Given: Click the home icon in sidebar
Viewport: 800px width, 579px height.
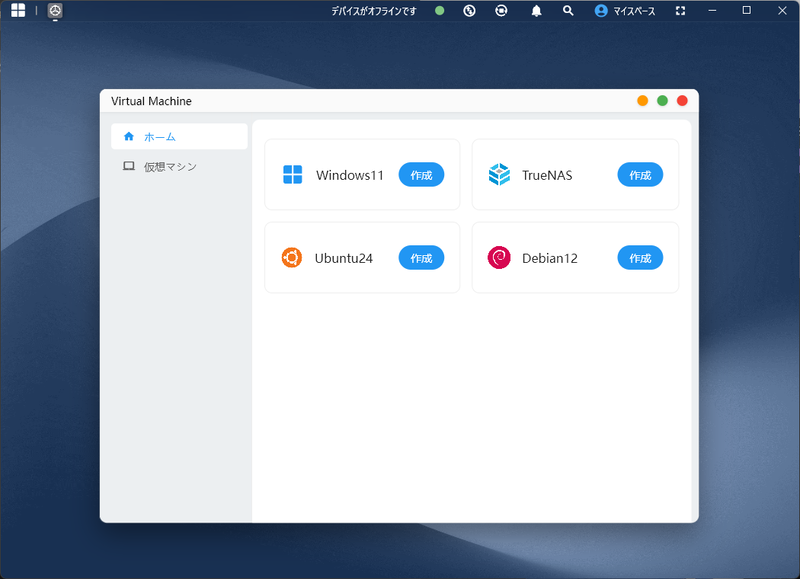Looking at the screenshot, I should coord(129,136).
